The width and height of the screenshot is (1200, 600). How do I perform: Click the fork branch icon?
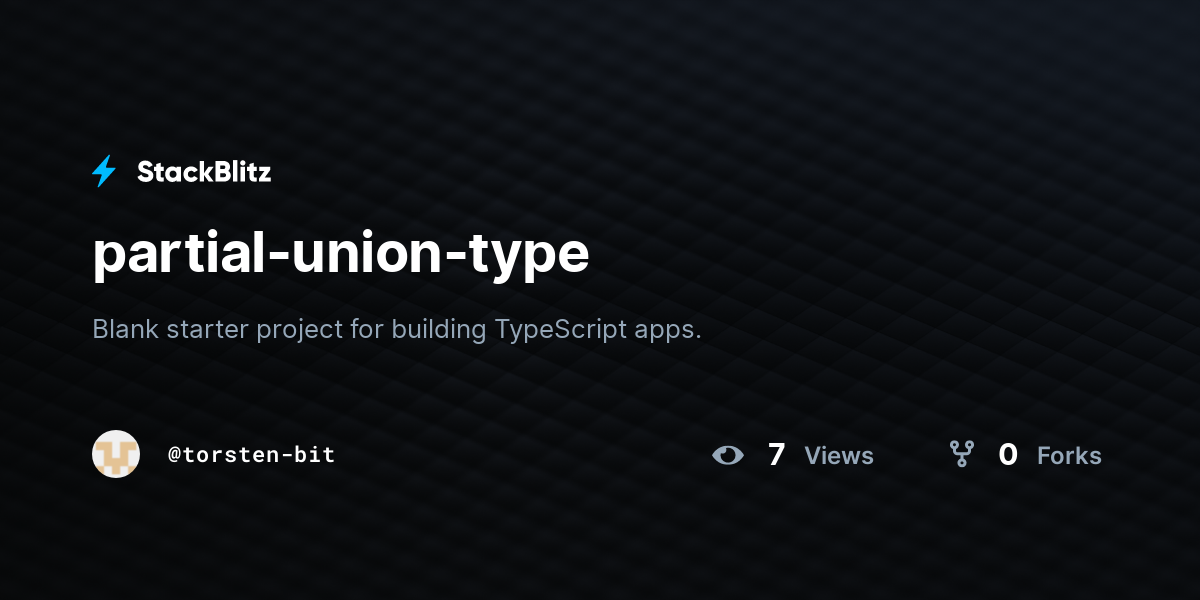point(962,455)
